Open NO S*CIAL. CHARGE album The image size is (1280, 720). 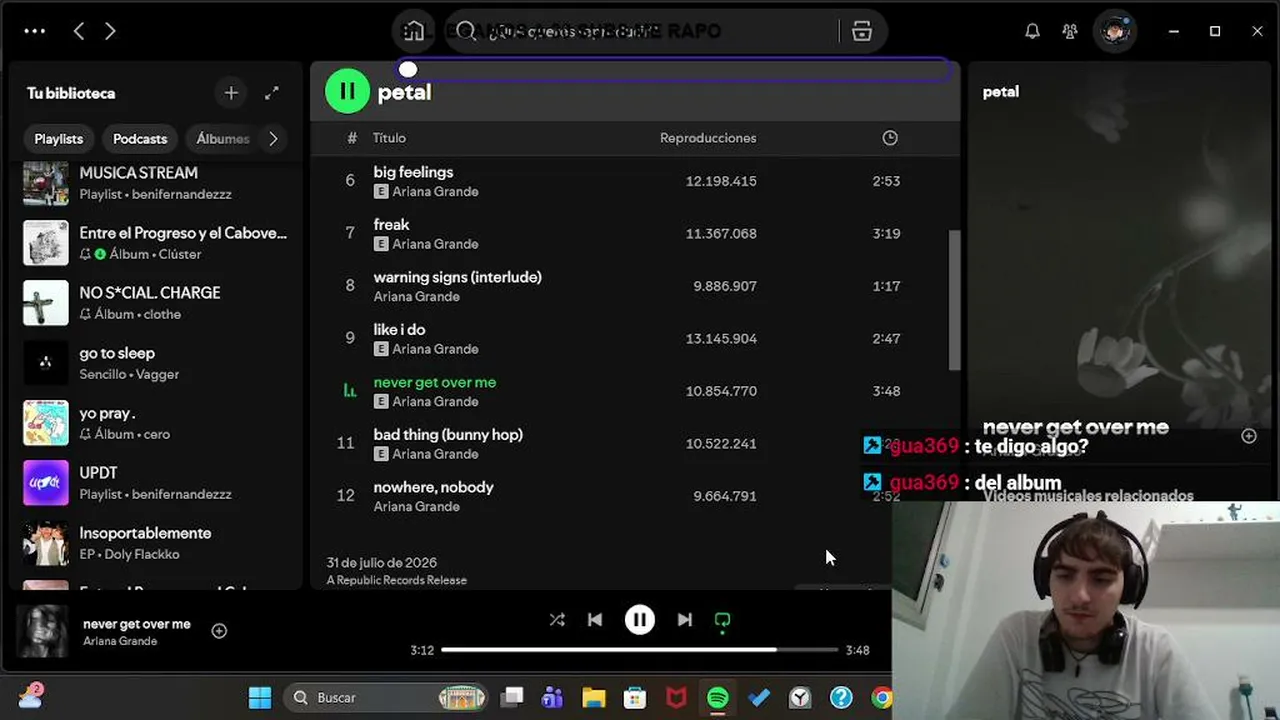click(155, 303)
